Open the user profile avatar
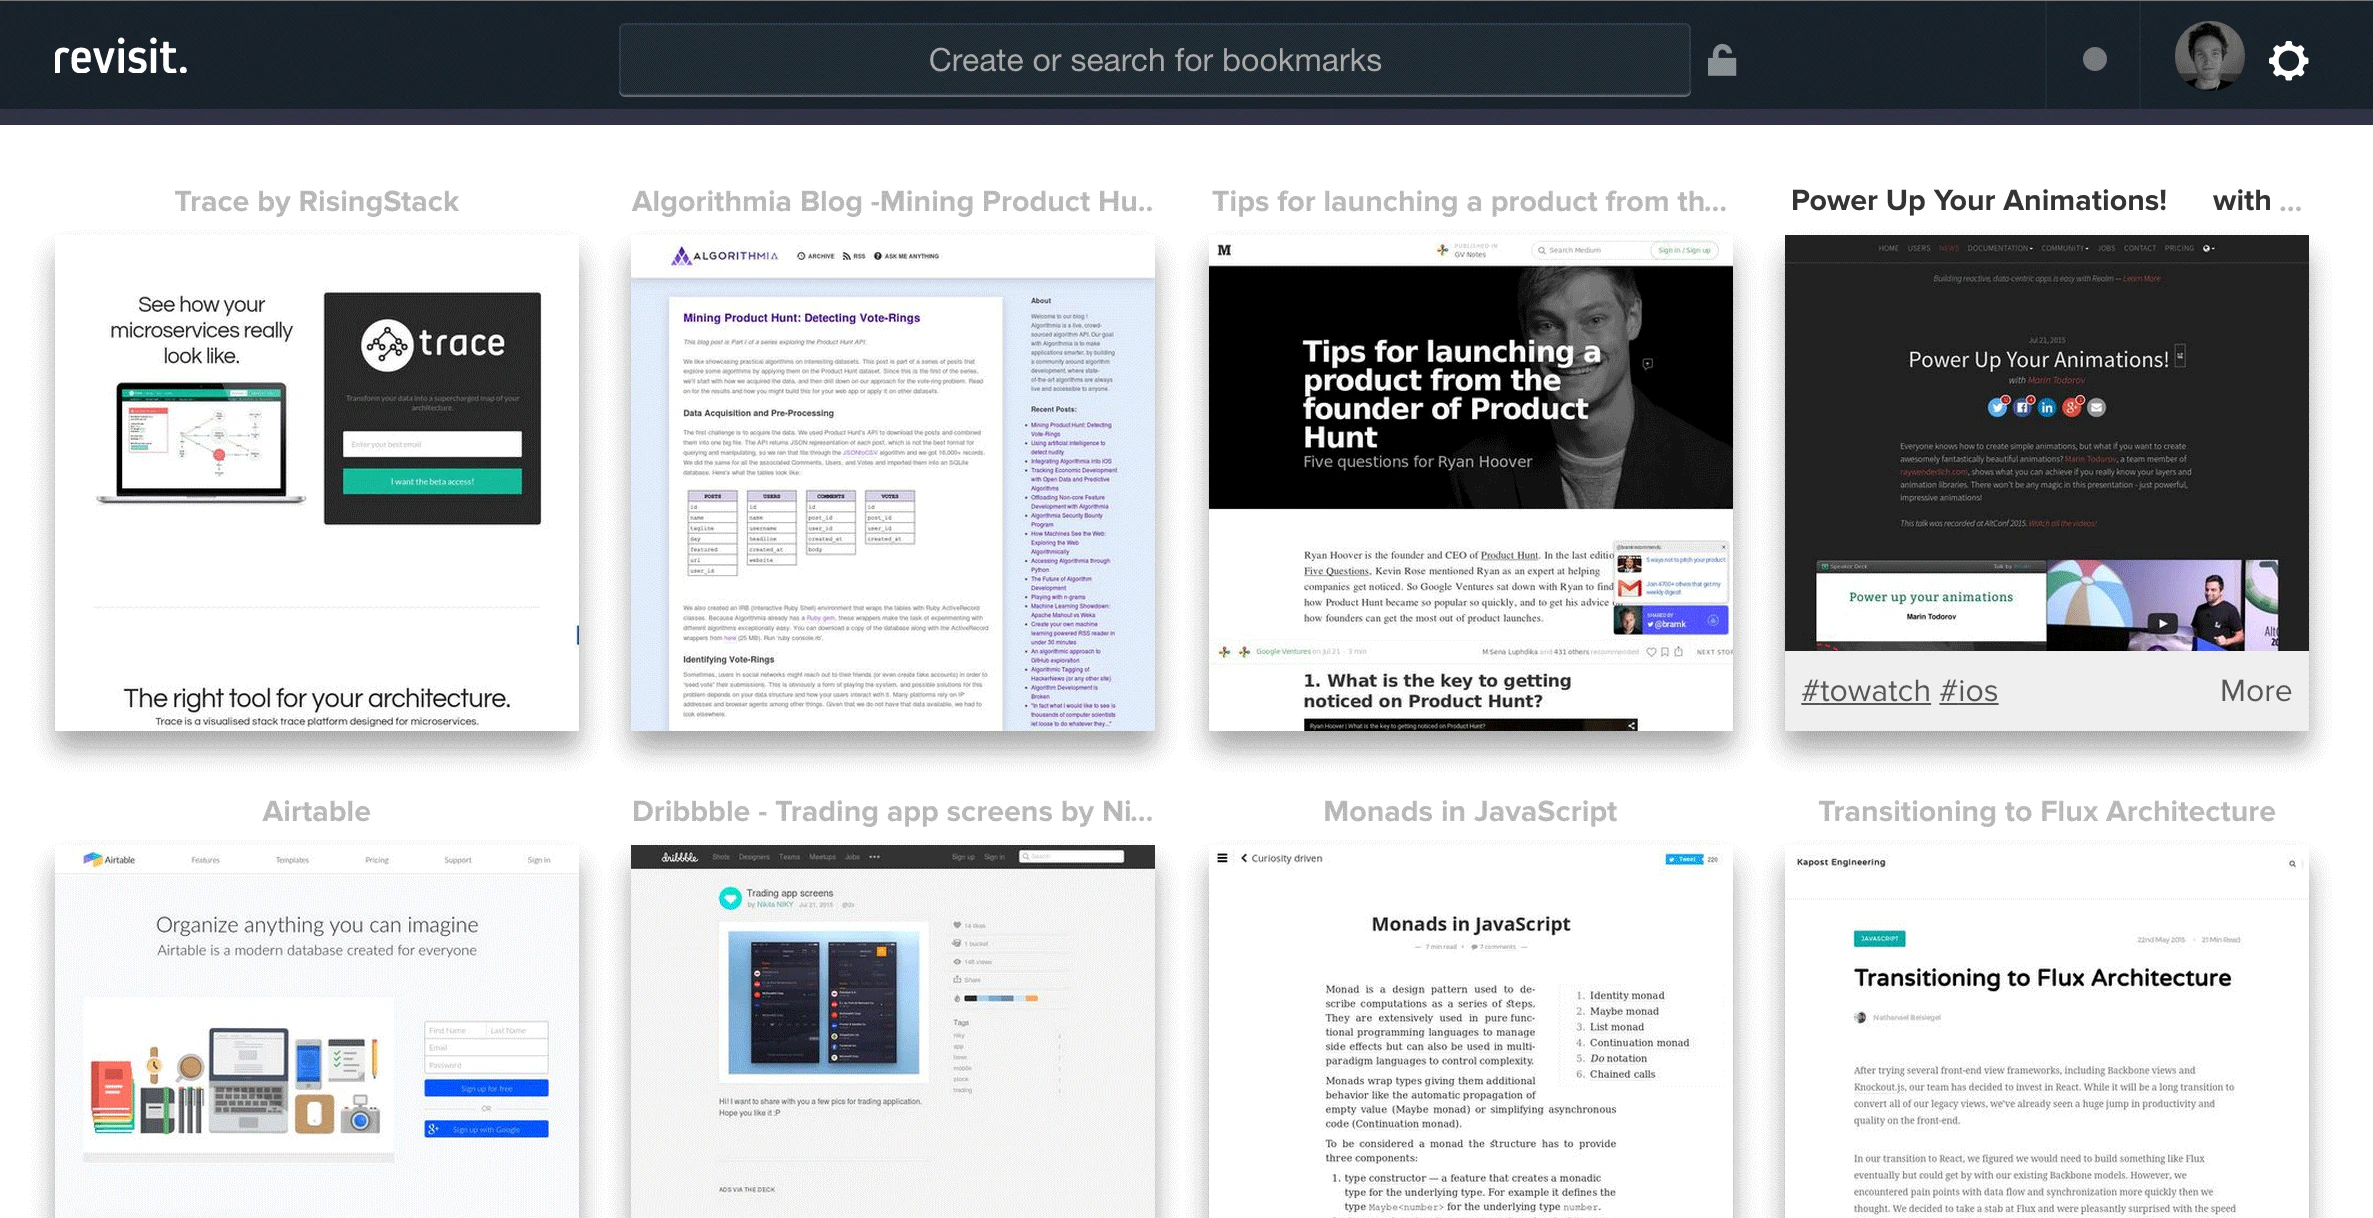2373x1218 pixels. click(x=2208, y=57)
